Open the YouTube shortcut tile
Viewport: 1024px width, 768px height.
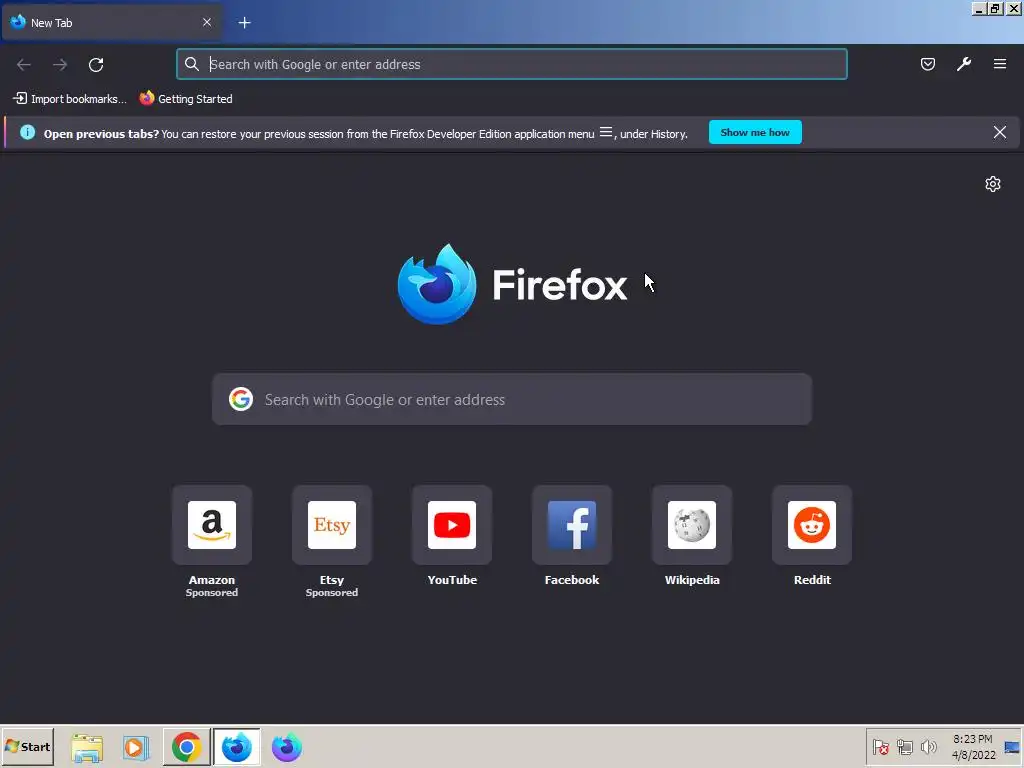click(x=452, y=525)
